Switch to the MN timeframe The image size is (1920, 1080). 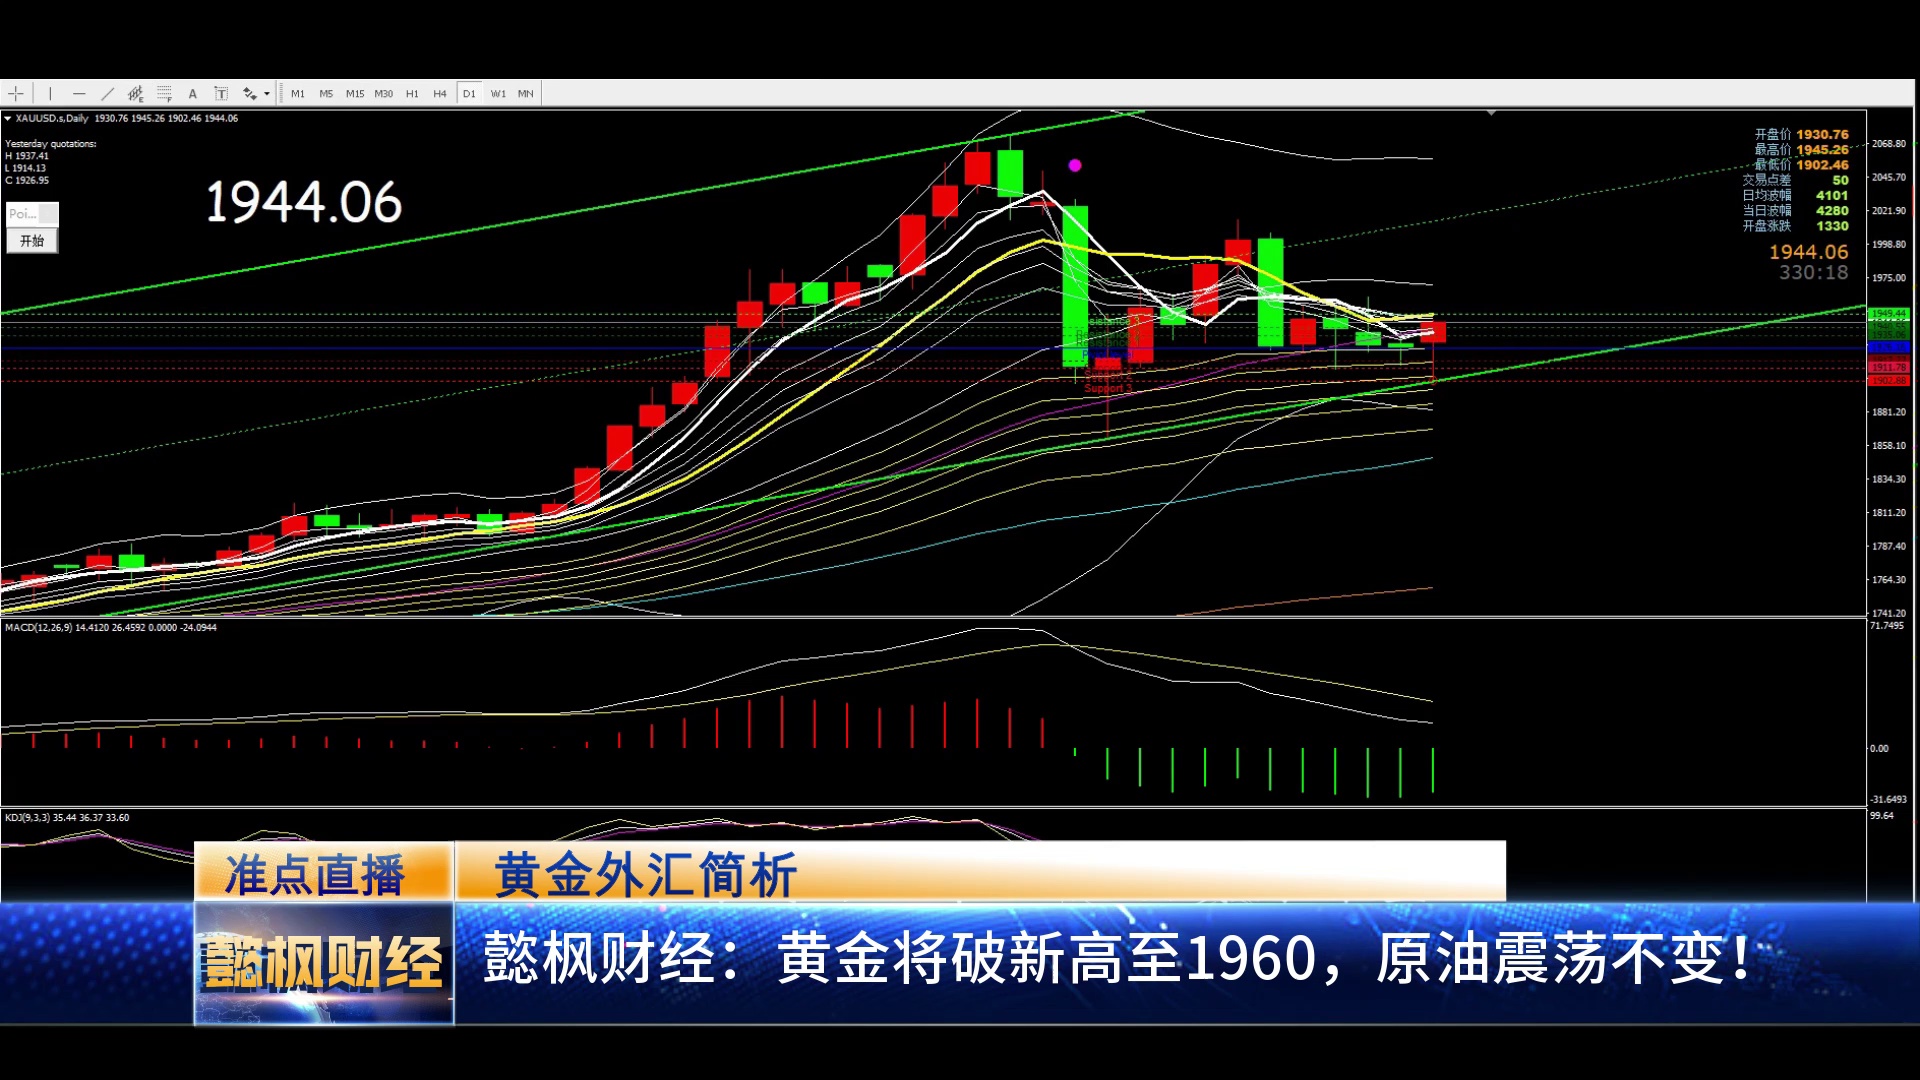(x=526, y=94)
